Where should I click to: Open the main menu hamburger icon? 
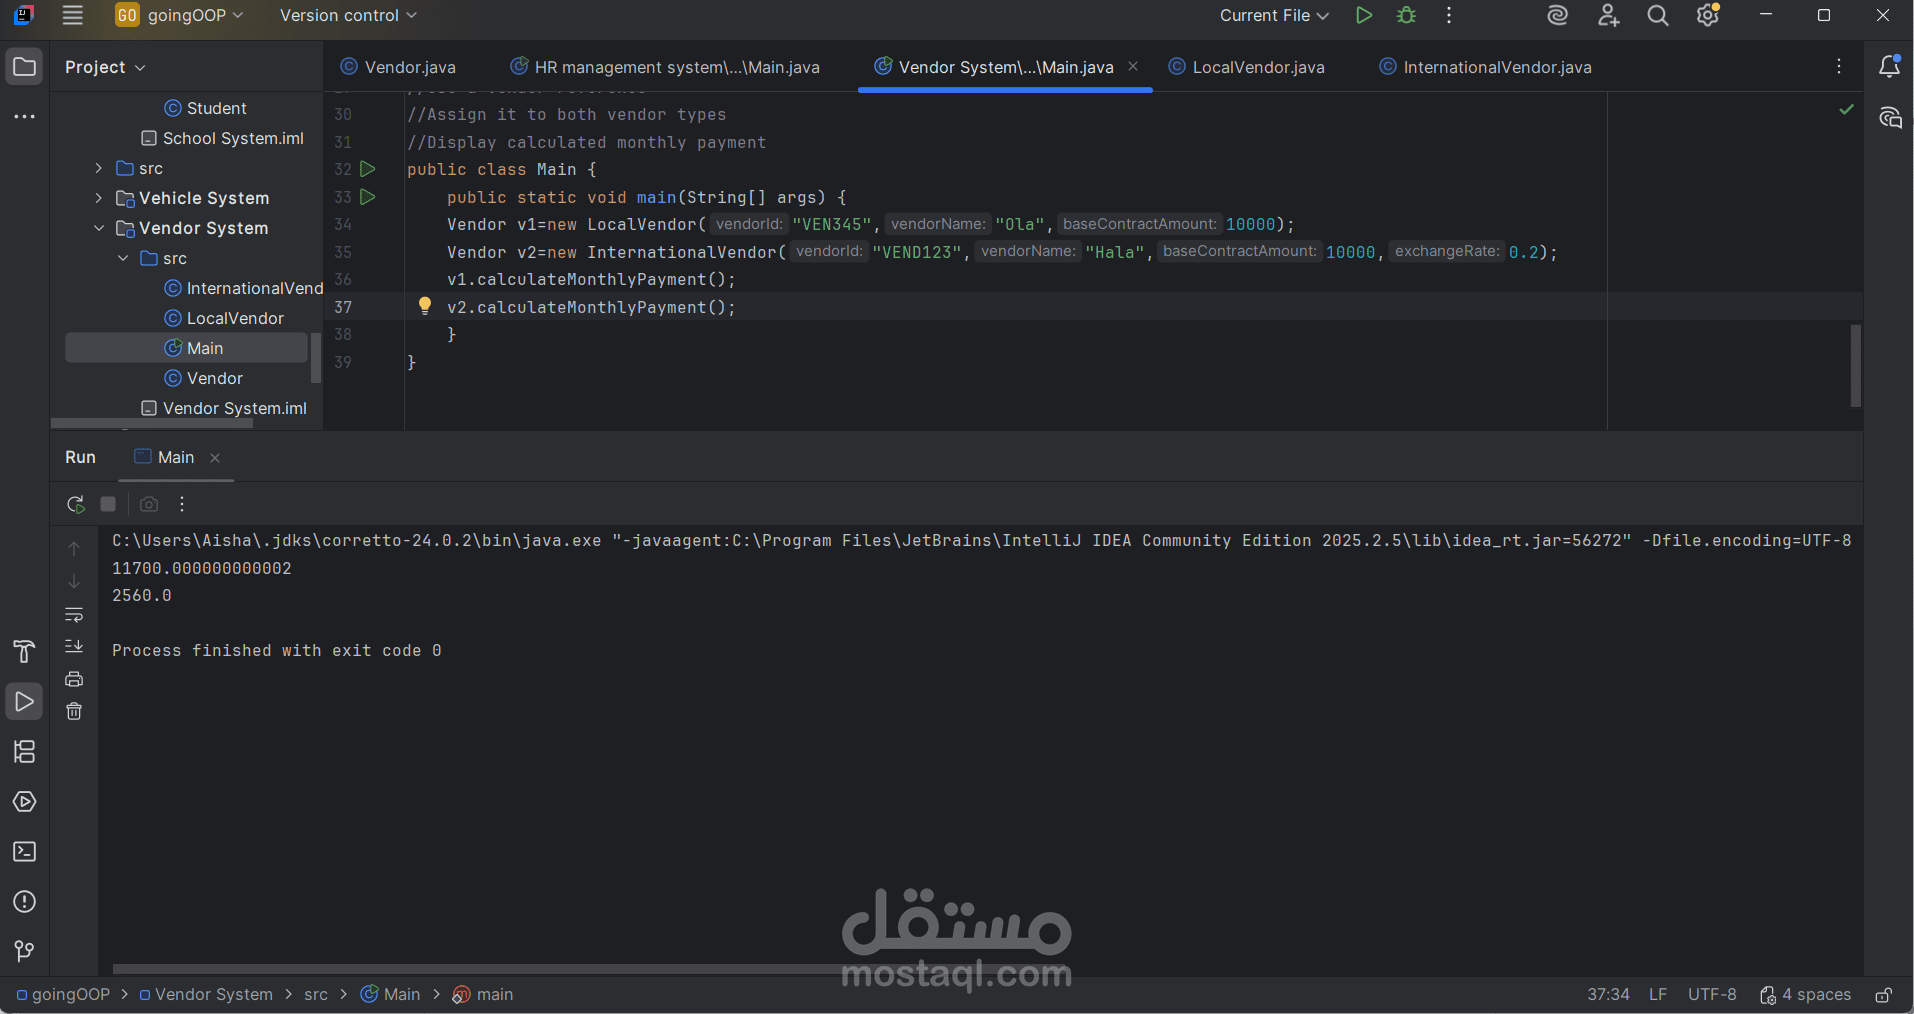[x=72, y=15]
